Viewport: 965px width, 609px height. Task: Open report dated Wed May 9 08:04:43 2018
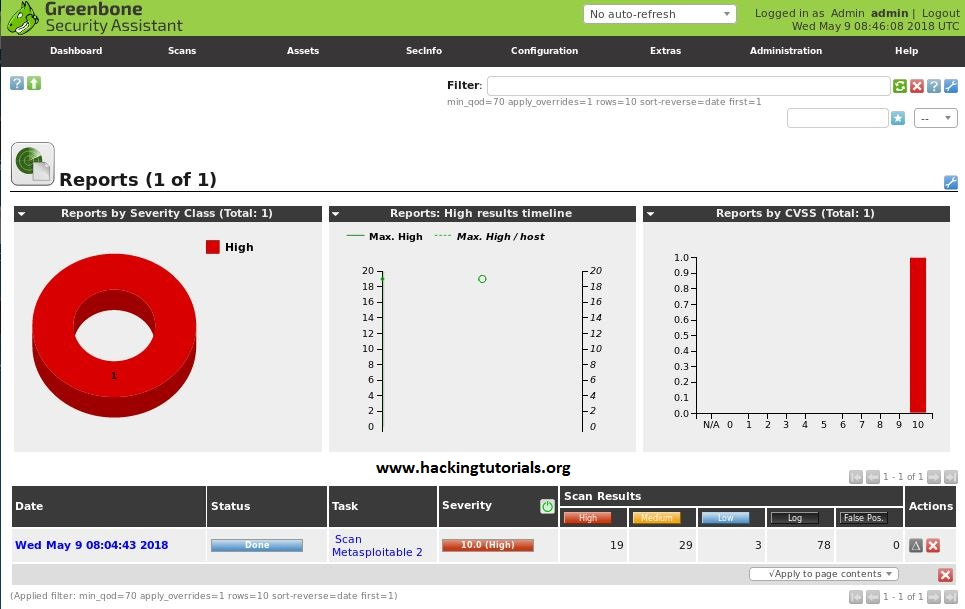[x=92, y=545]
